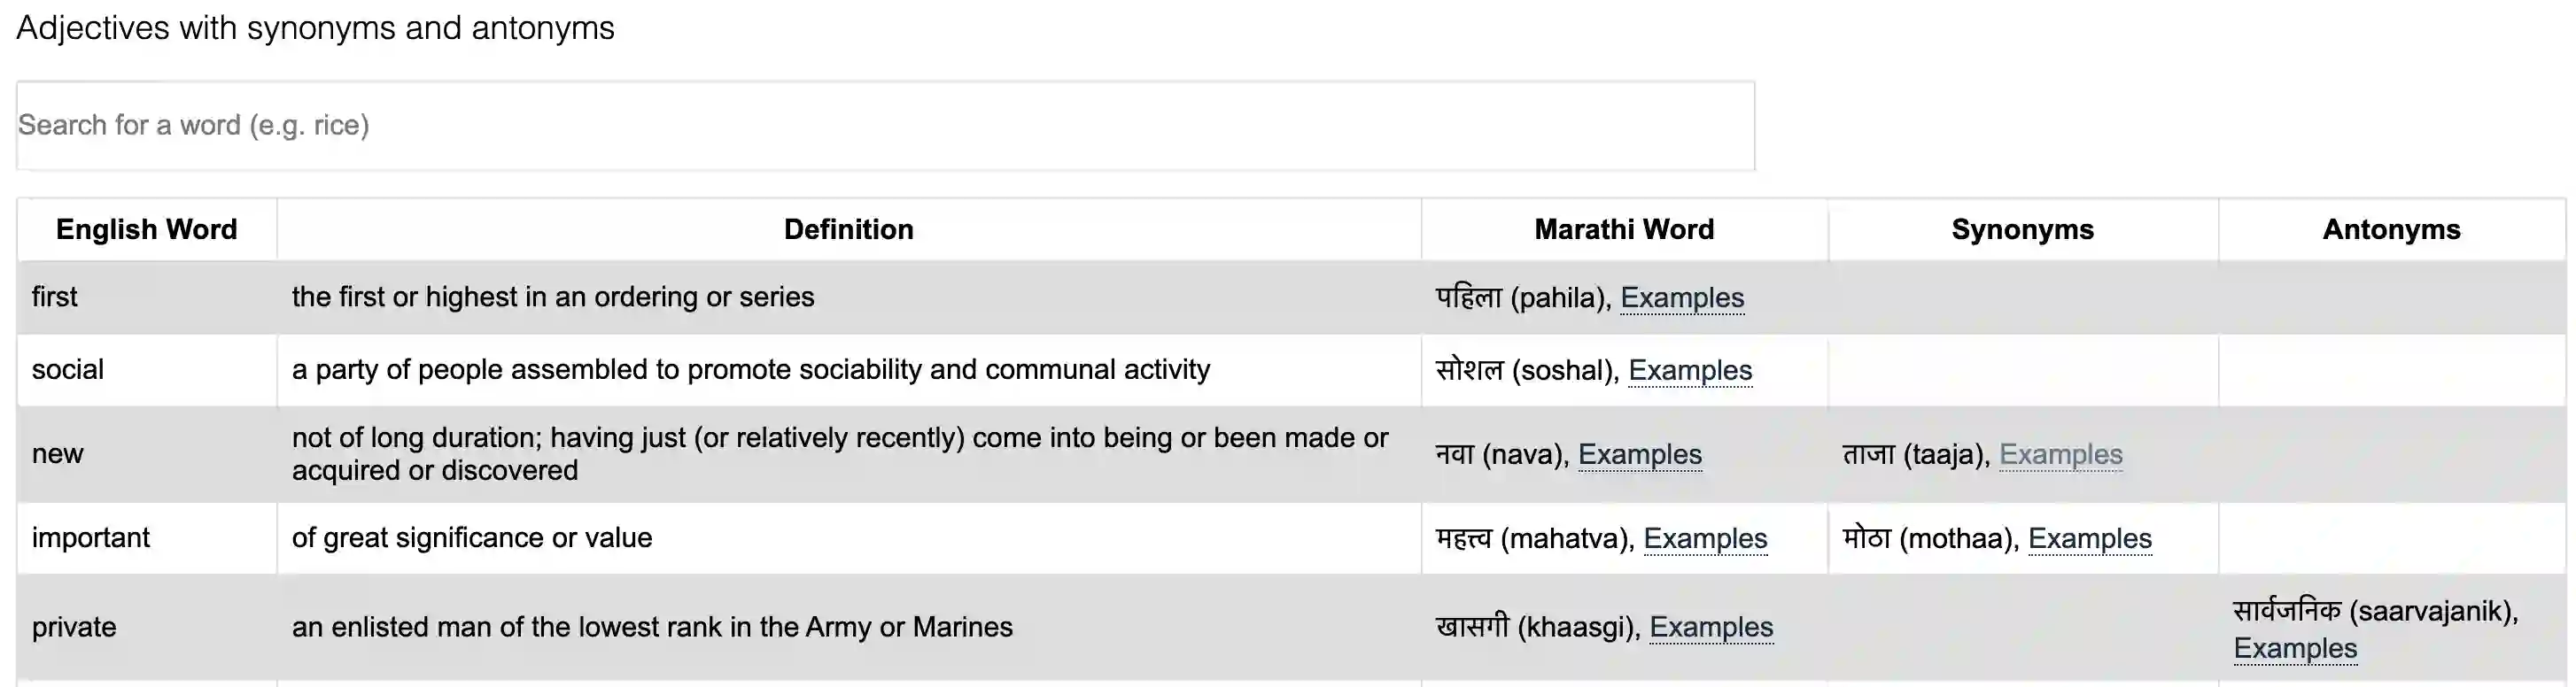Click the Synonyms column header

(2022, 229)
